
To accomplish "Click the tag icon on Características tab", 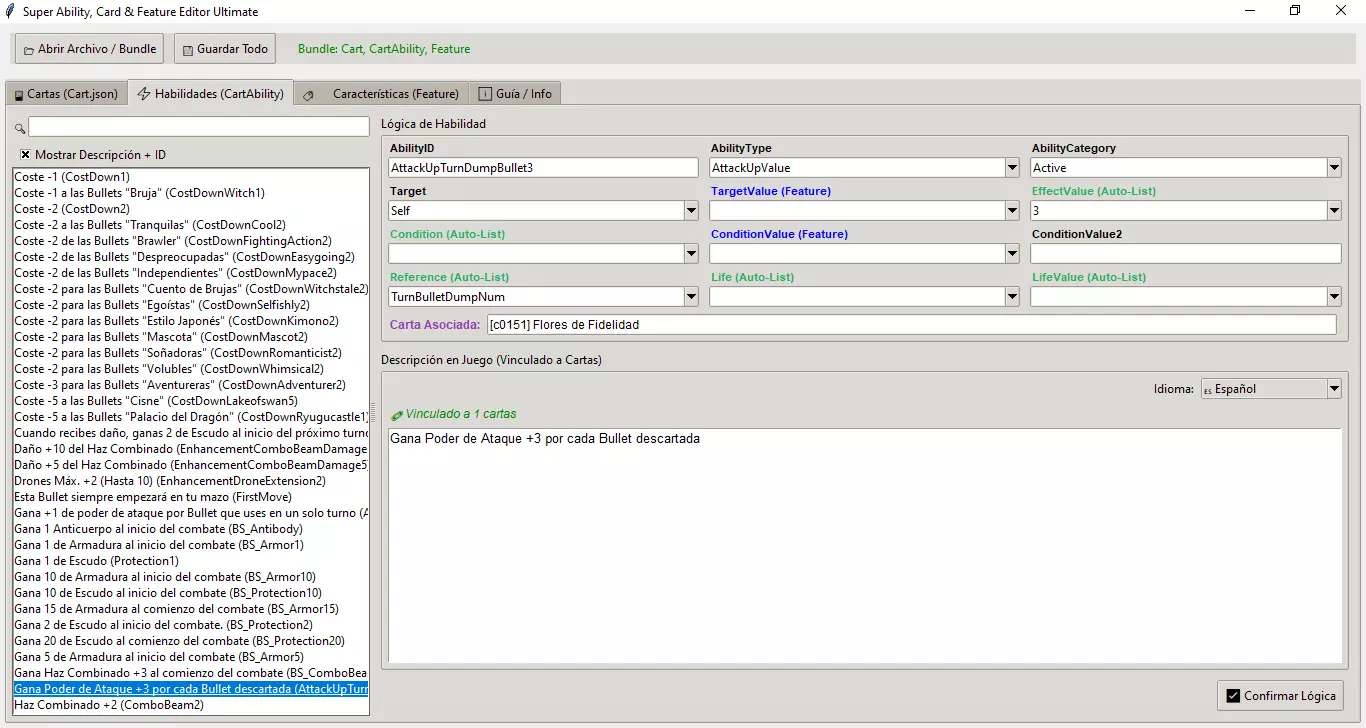I will (308, 95).
